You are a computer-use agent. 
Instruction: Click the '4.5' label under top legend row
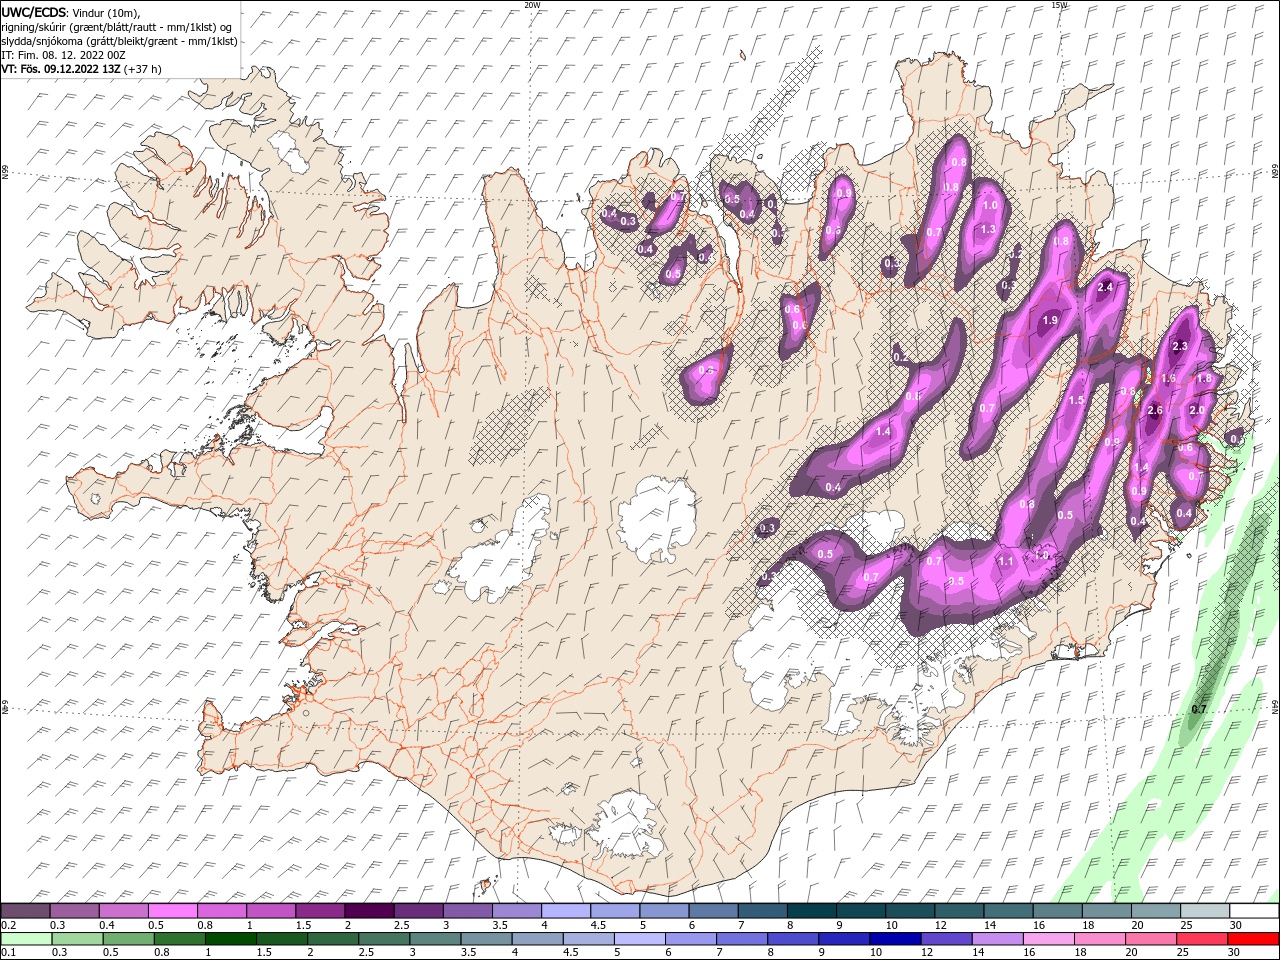598,925
